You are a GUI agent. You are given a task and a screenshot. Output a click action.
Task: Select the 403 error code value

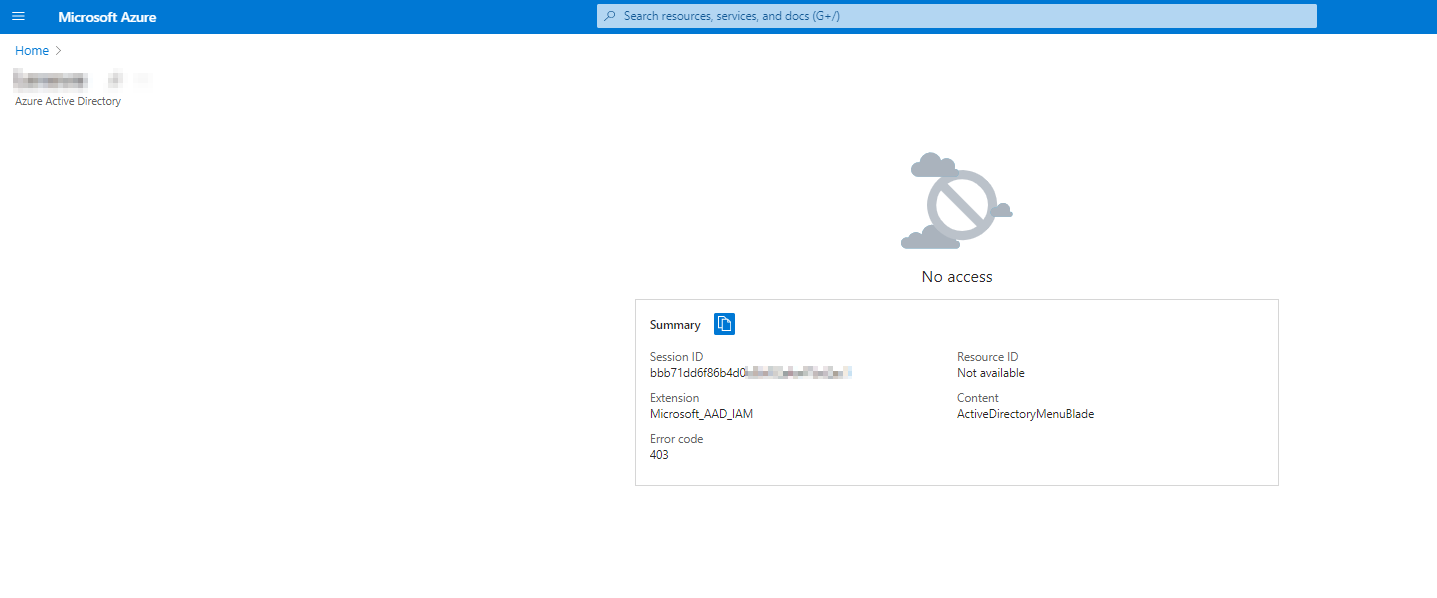(659, 455)
